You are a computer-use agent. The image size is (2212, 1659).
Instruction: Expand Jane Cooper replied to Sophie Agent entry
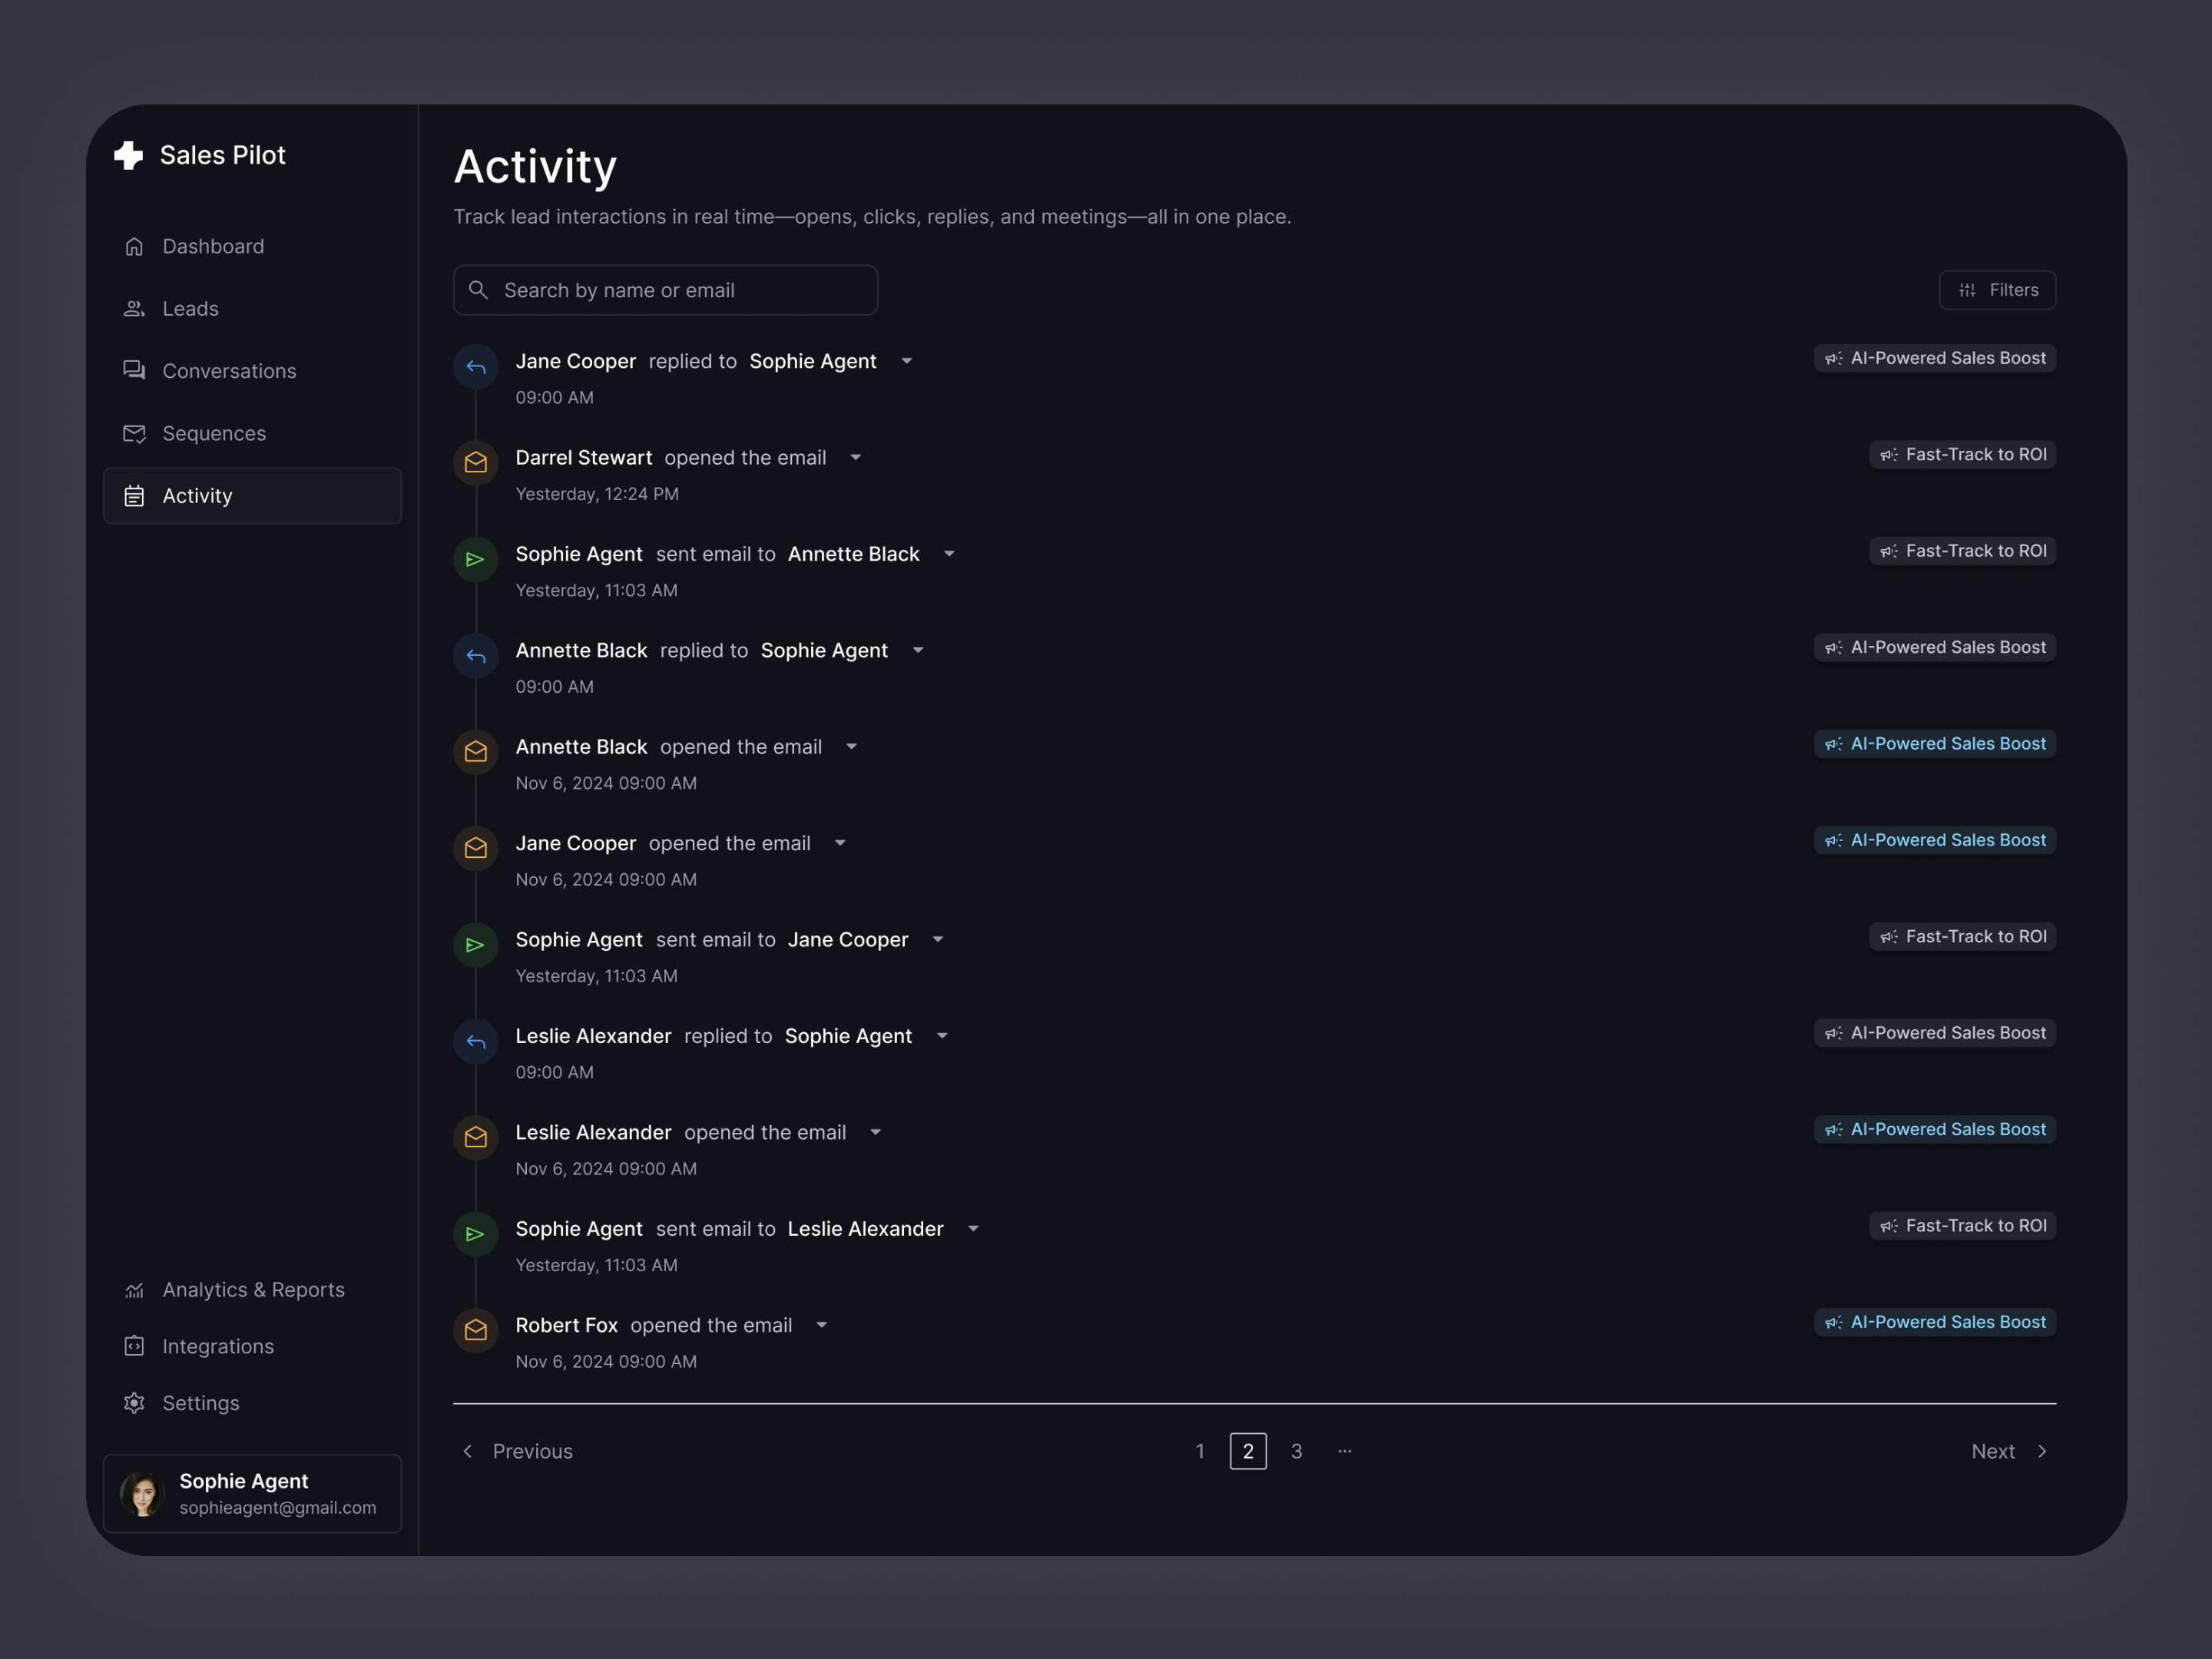point(907,361)
